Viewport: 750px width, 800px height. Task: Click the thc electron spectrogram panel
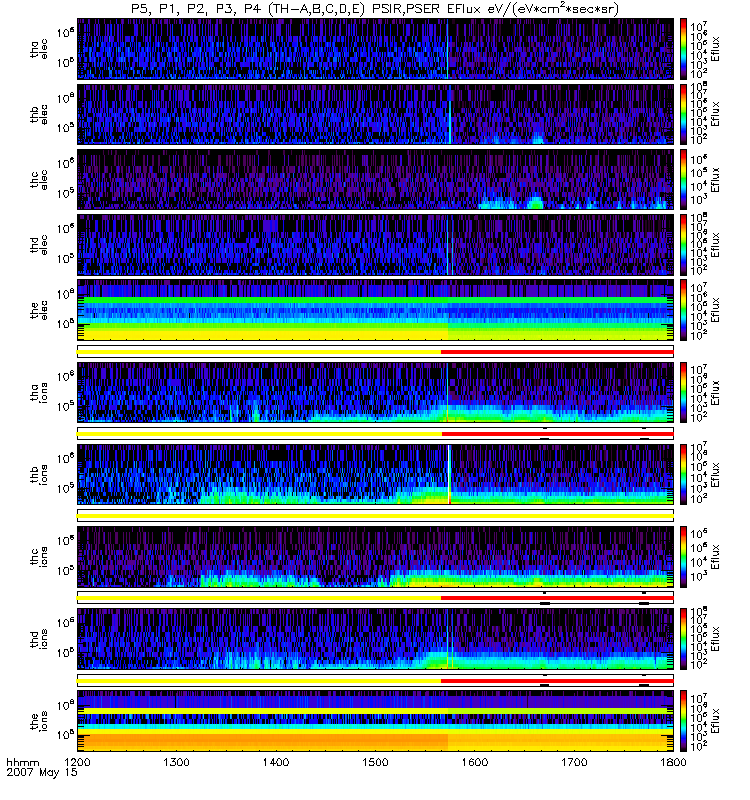tap(376, 180)
